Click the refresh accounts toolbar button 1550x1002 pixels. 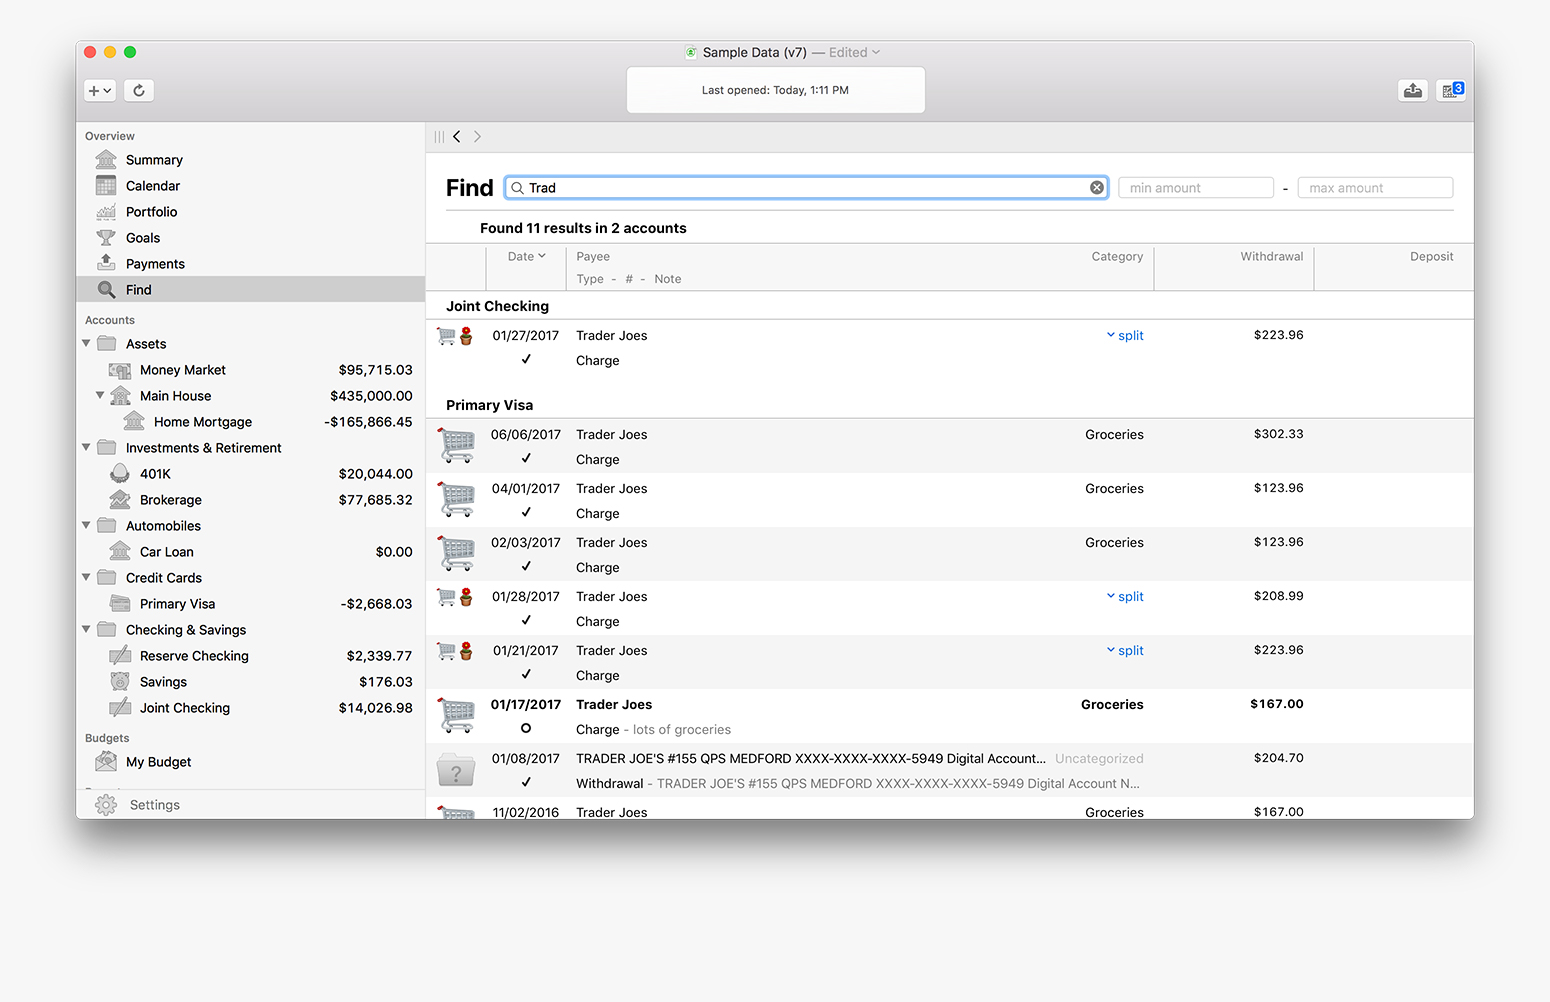(139, 90)
